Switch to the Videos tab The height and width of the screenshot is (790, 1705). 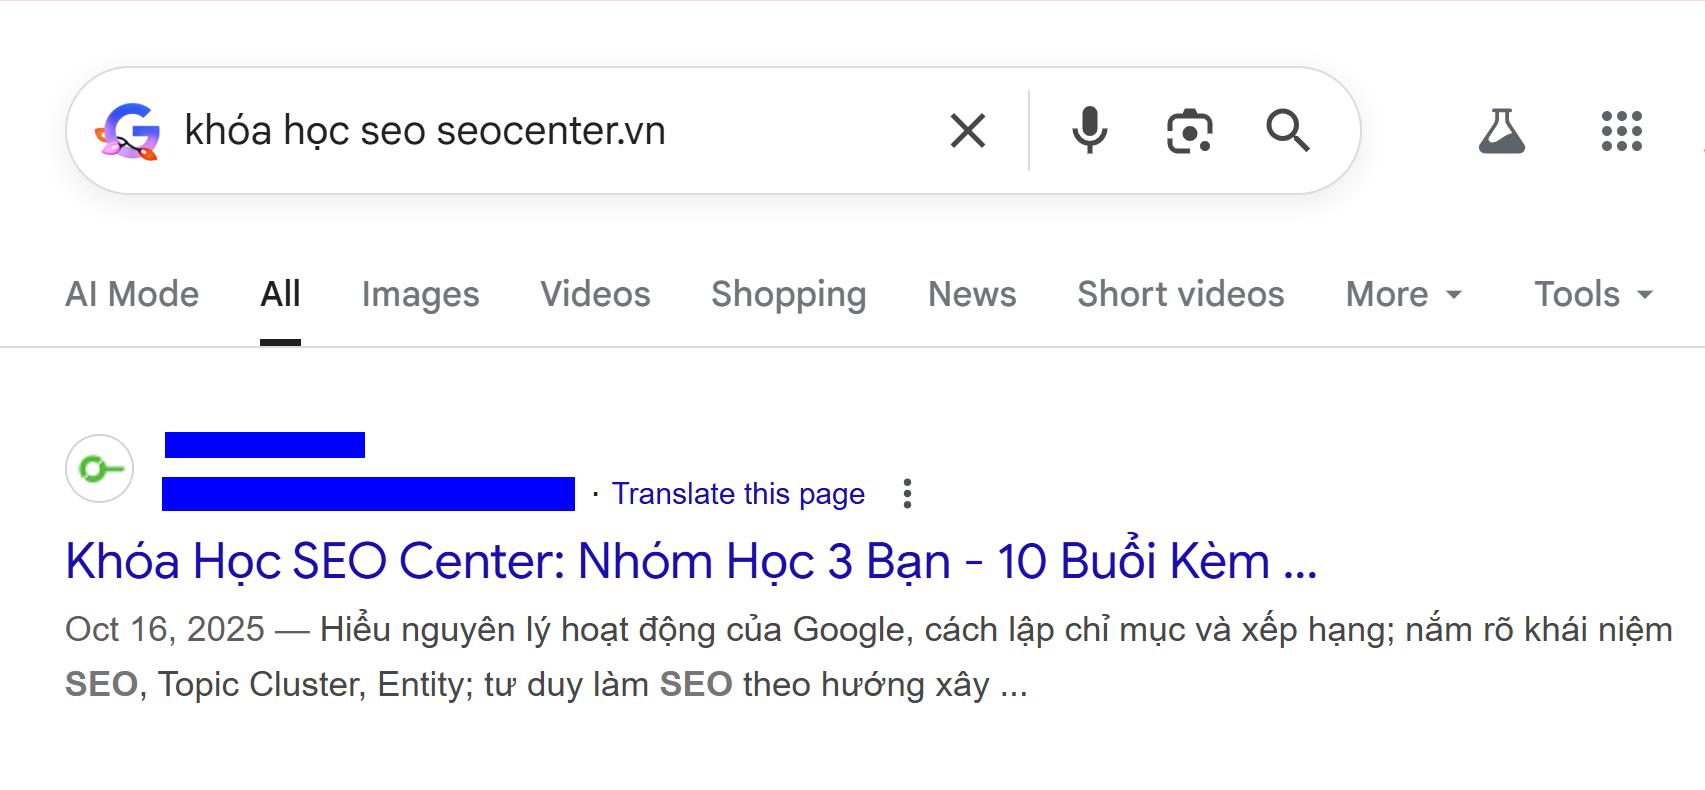coord(594,294)
